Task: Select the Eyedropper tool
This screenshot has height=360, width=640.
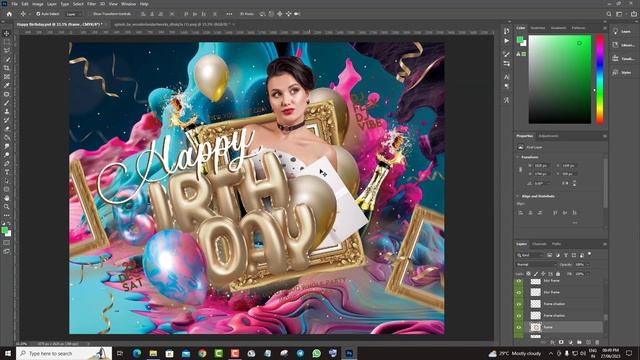Action: tap(7, 85)
